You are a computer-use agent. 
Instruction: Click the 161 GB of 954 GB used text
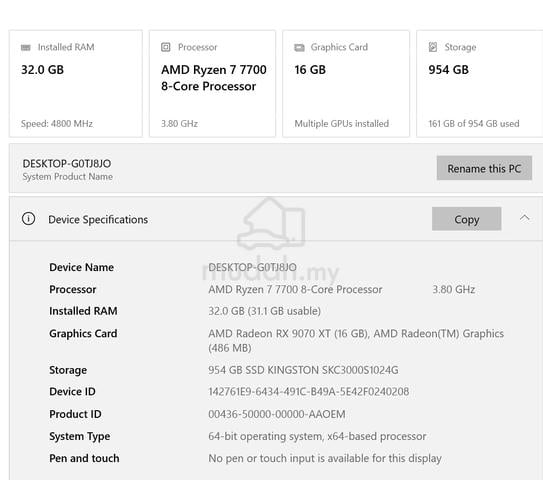[x=474, y=124]
